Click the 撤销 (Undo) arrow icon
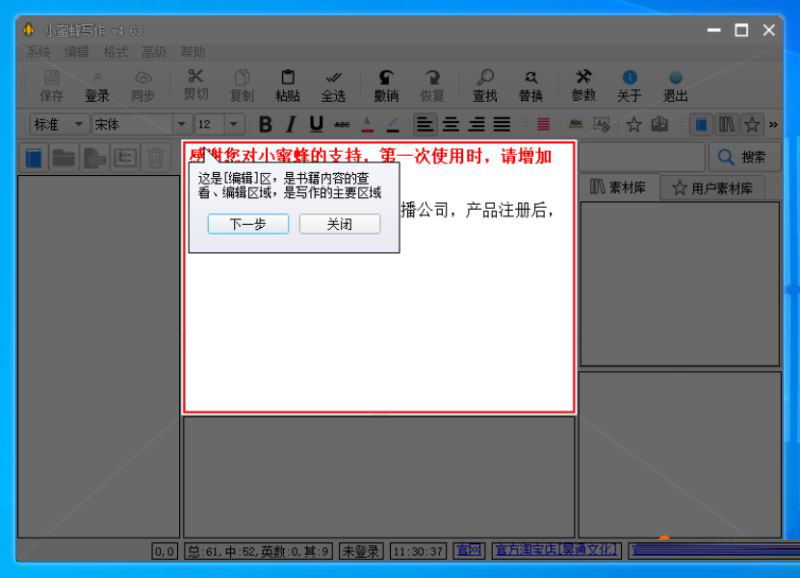This screenshot has height=578, width=800. pyautogui.click(x=386, y=86)
